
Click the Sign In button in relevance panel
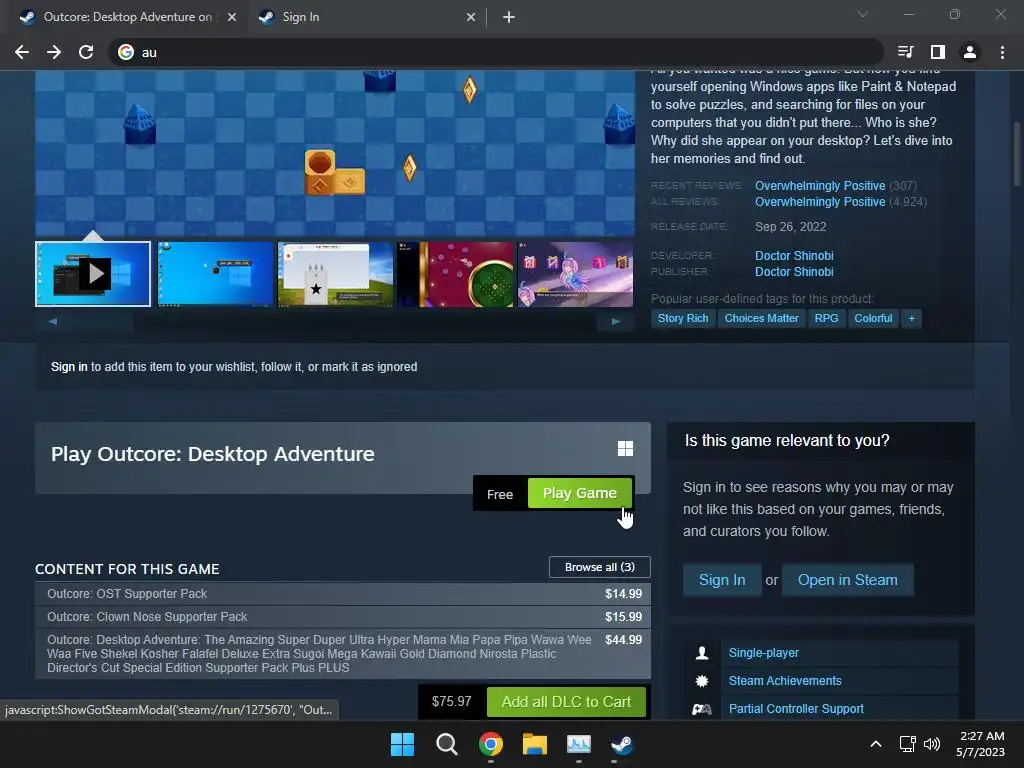point(722,580)
